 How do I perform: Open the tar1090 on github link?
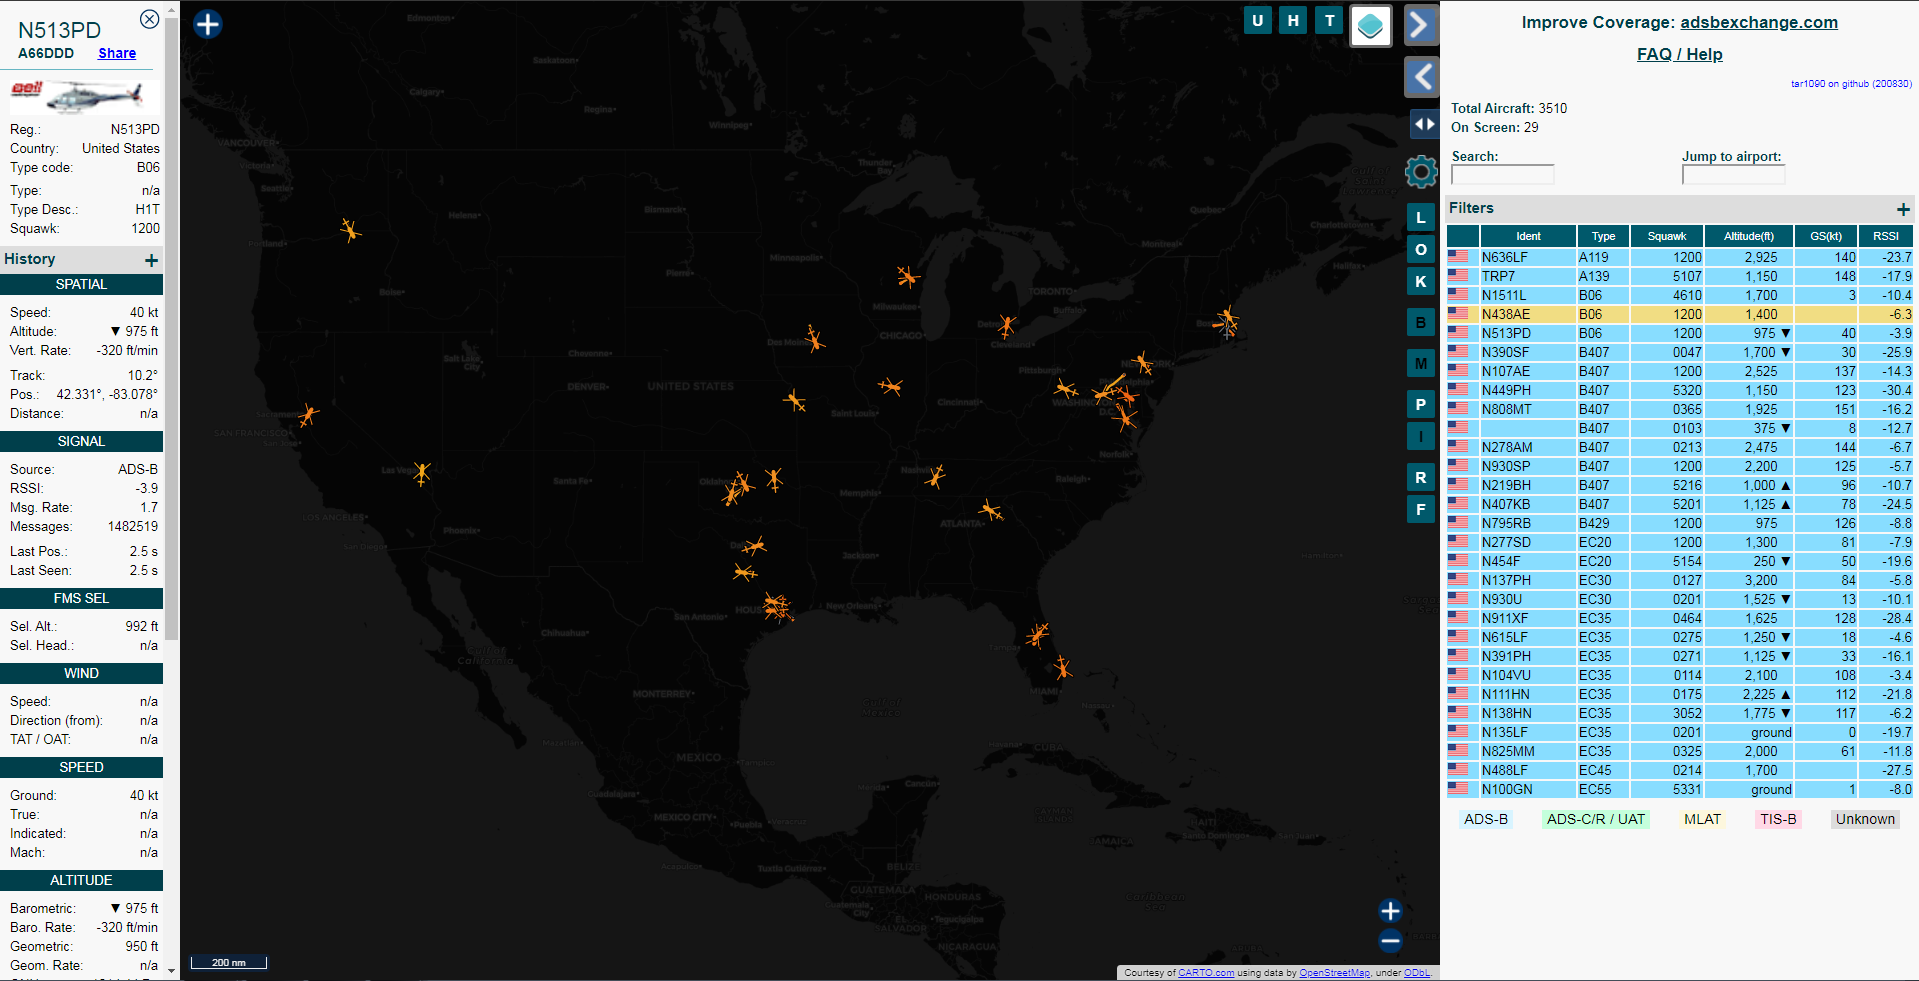pyautogui.click(x=1850, y=84)
